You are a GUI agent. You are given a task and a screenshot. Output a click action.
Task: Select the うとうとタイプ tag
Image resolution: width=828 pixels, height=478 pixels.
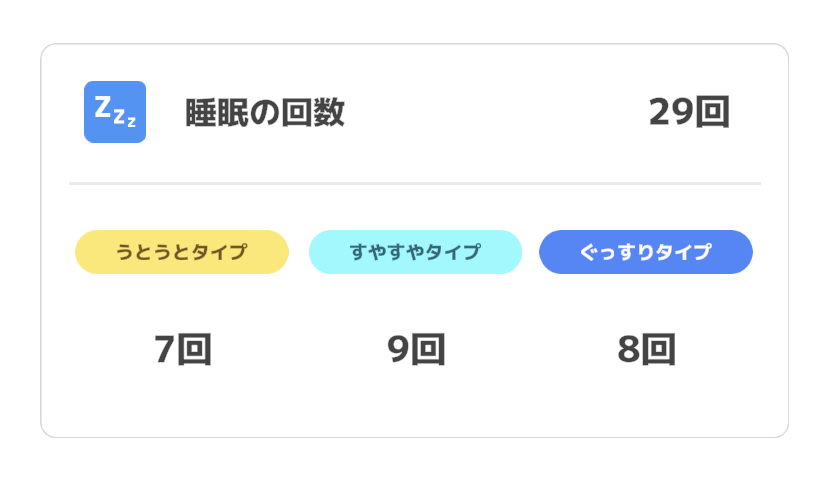pyautogui.click(x=182, y=252)
